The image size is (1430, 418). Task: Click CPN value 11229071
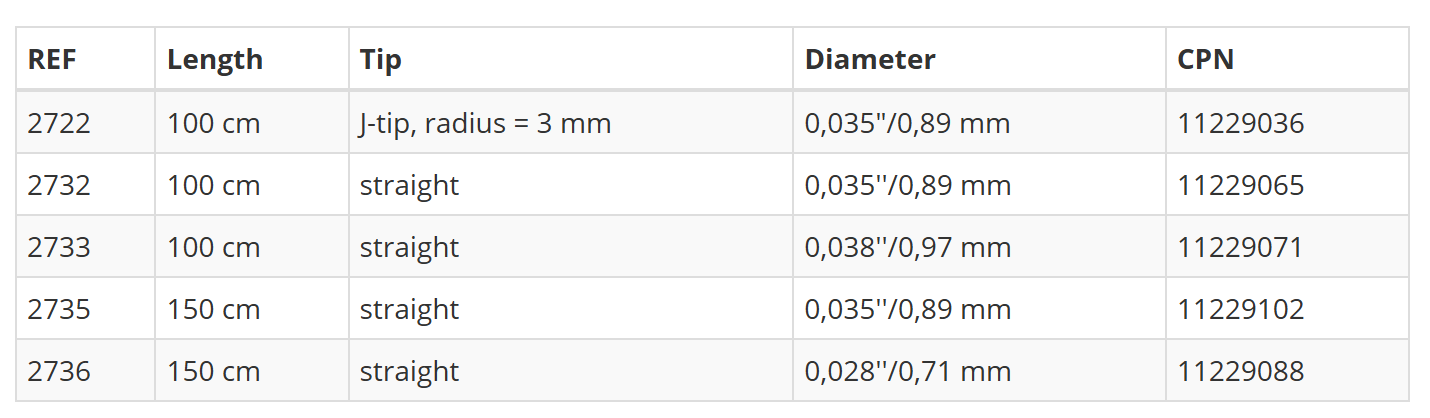(1241, 248)
